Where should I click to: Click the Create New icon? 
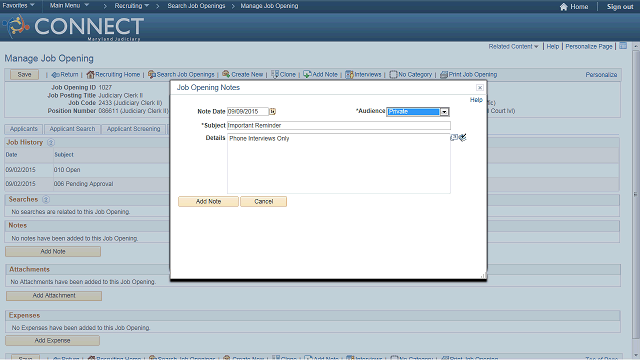coord(226,74)
